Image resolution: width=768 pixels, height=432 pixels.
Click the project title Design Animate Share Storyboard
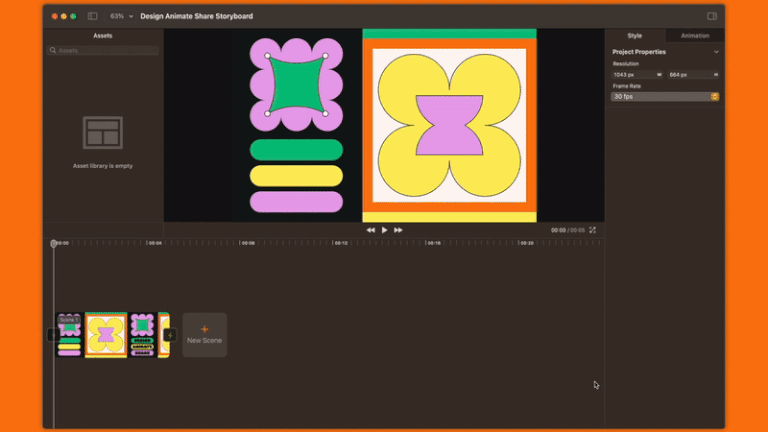(x=196, y=16)
